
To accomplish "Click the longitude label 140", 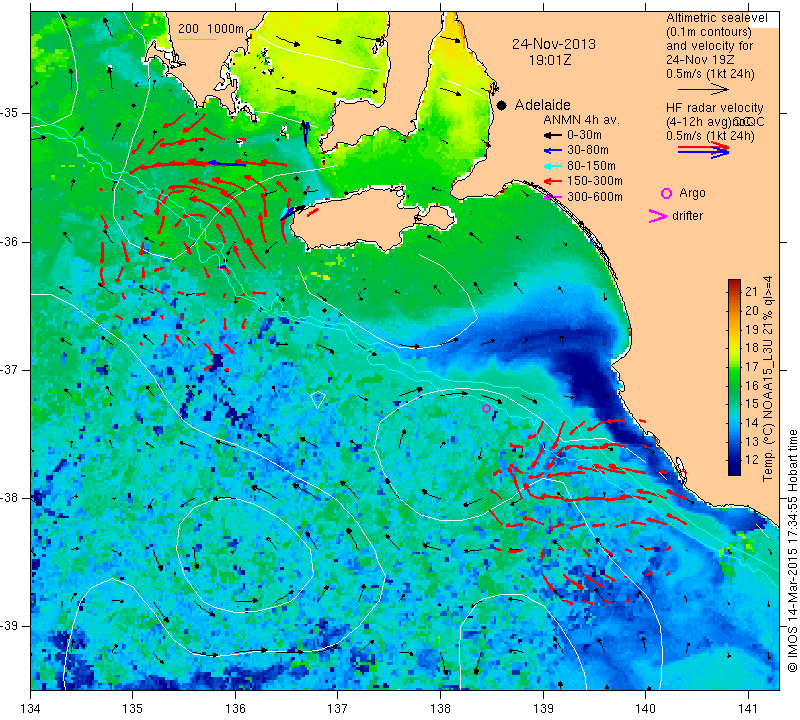I will [x=645, y=709].
